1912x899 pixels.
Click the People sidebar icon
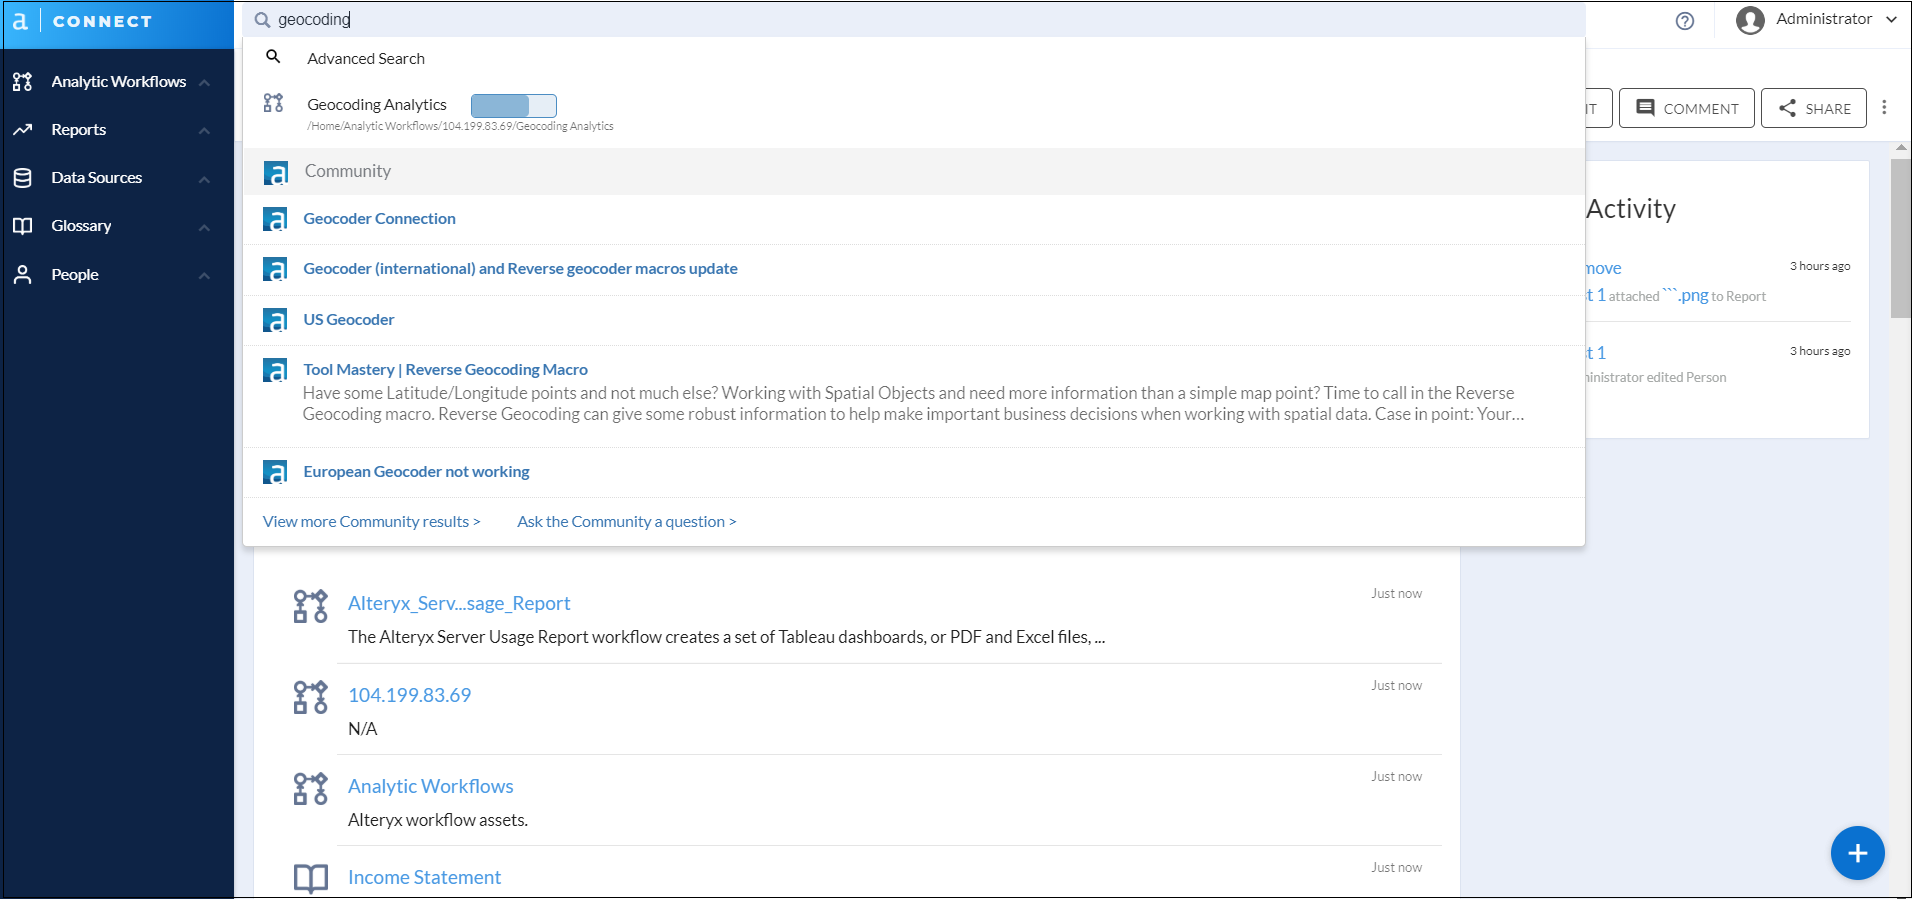[23, 275]
